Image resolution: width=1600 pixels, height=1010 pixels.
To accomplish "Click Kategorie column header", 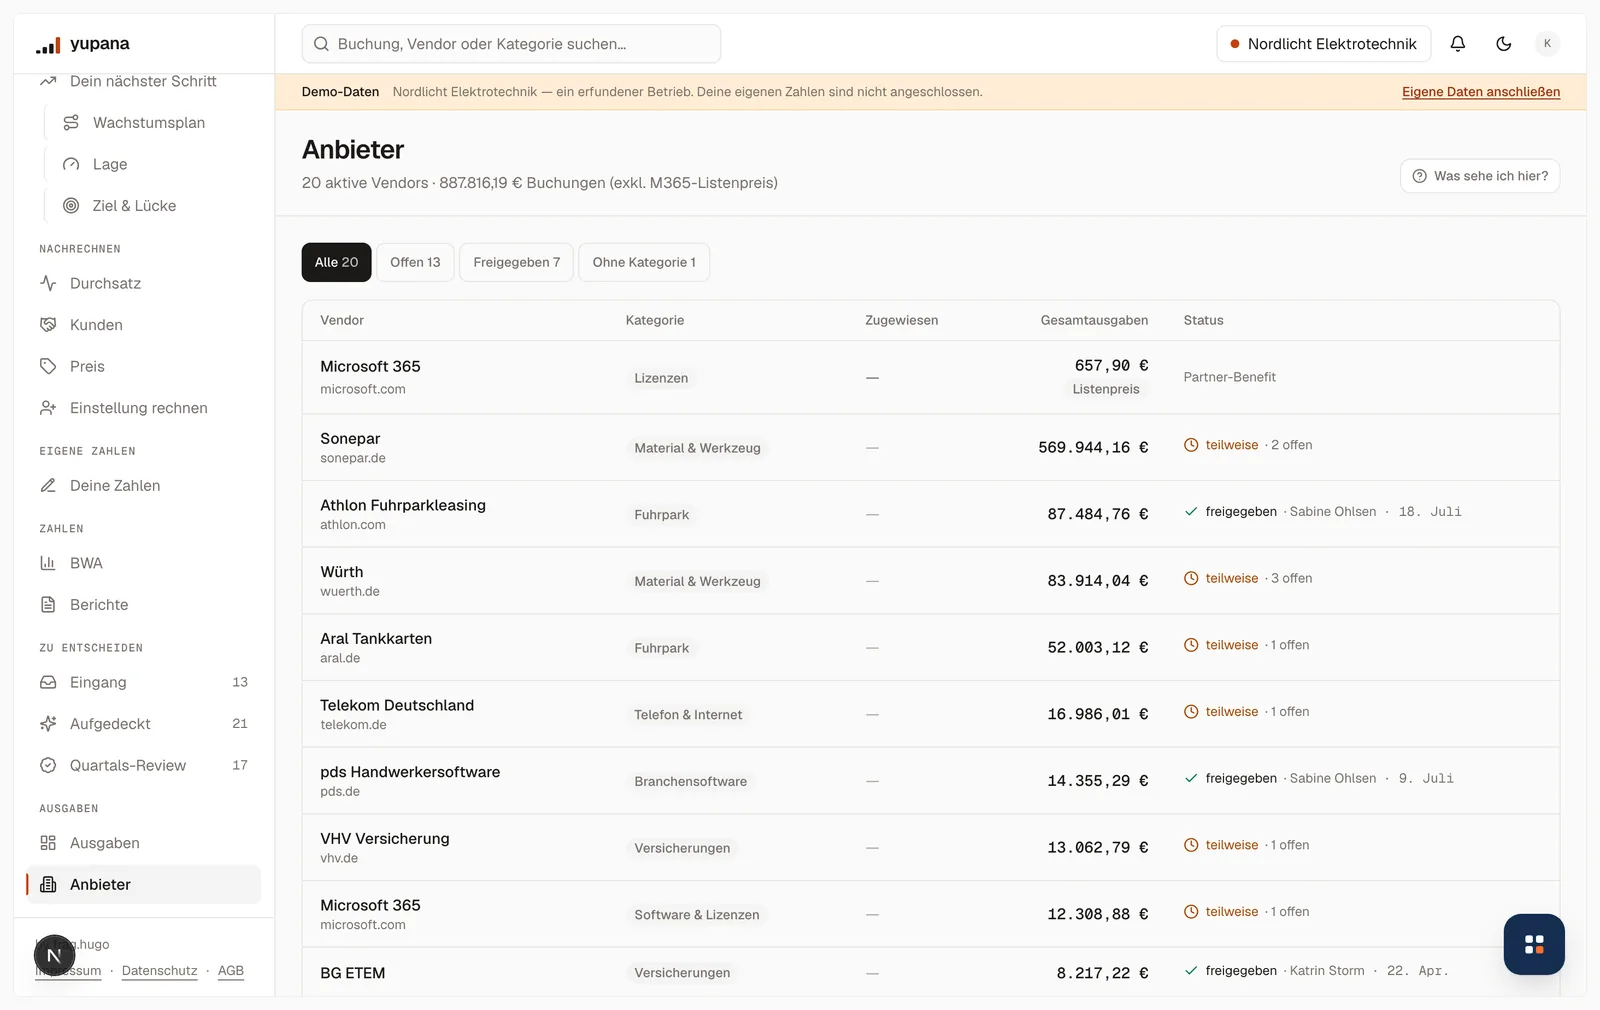I will click(655, 320).
